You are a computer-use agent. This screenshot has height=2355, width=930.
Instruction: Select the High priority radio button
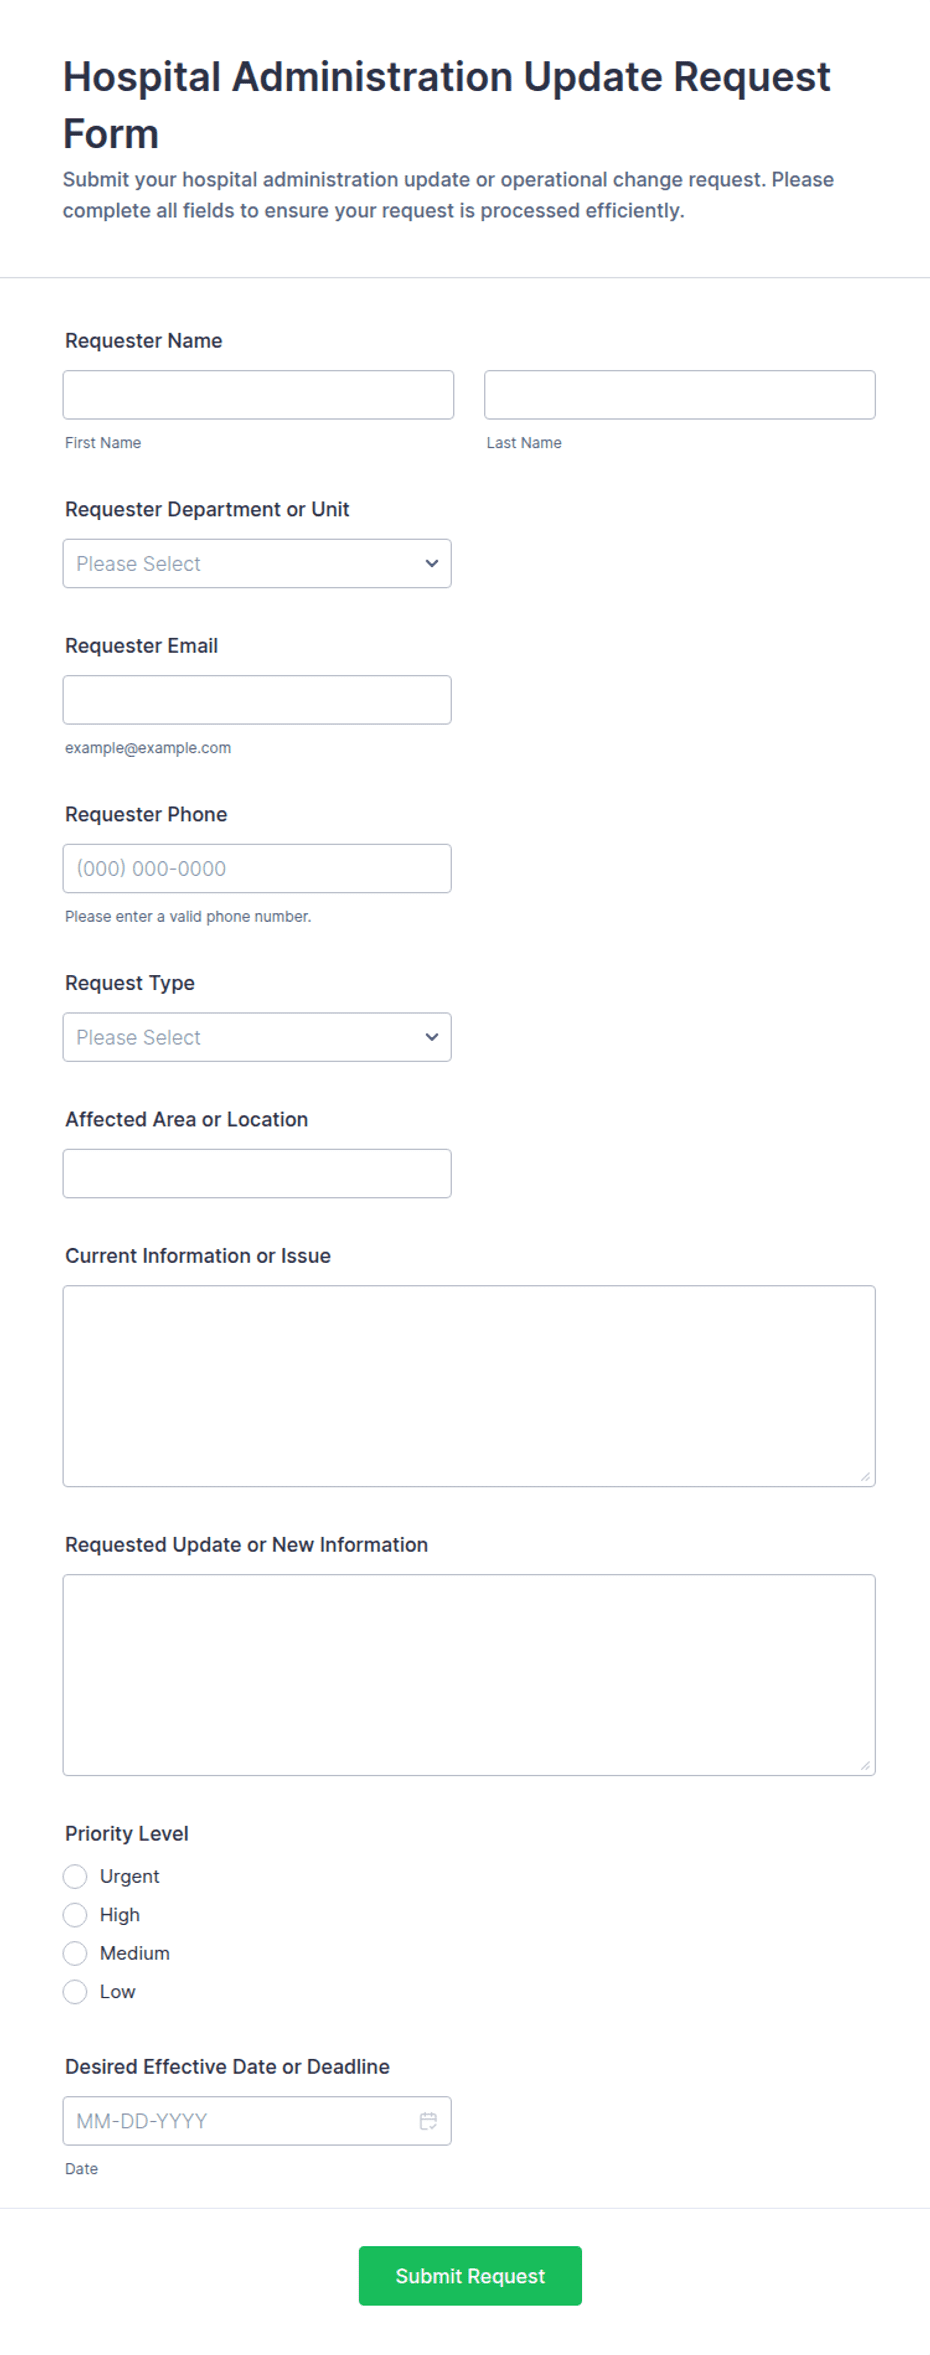(75, 1914)
